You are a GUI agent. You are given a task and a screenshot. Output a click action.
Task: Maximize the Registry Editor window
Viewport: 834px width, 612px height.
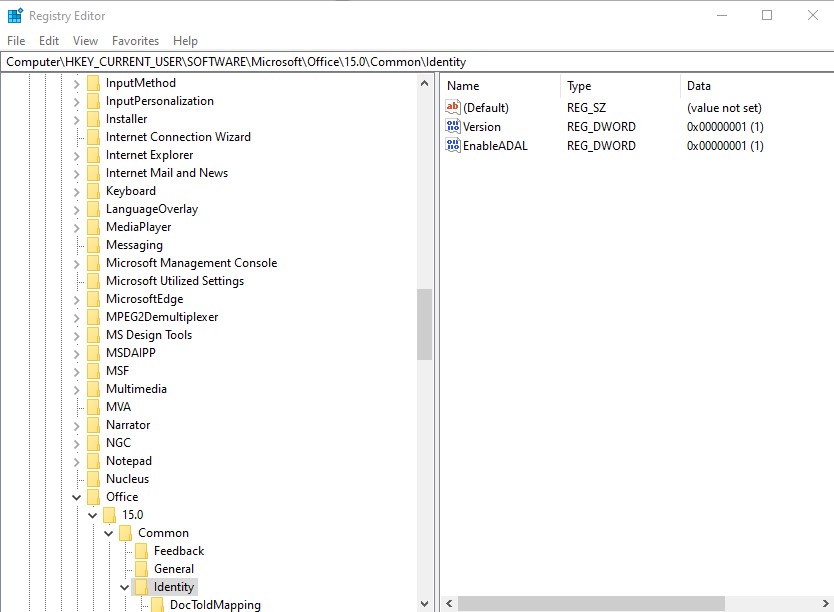pos(767,15)
